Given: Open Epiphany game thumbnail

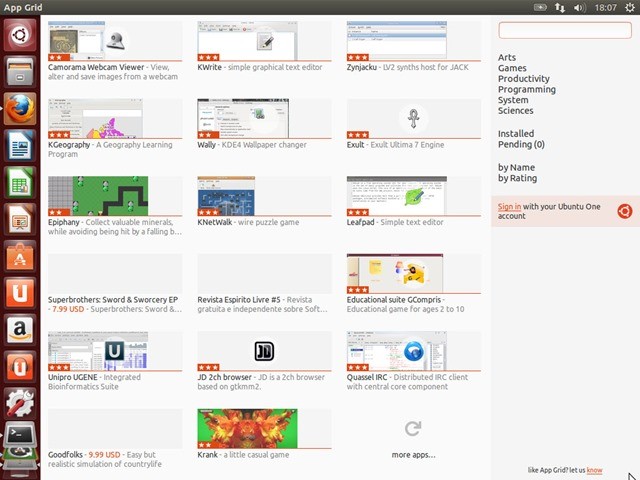Looking at the screenshot, I should pyautogui.click(x=115, y=196).
